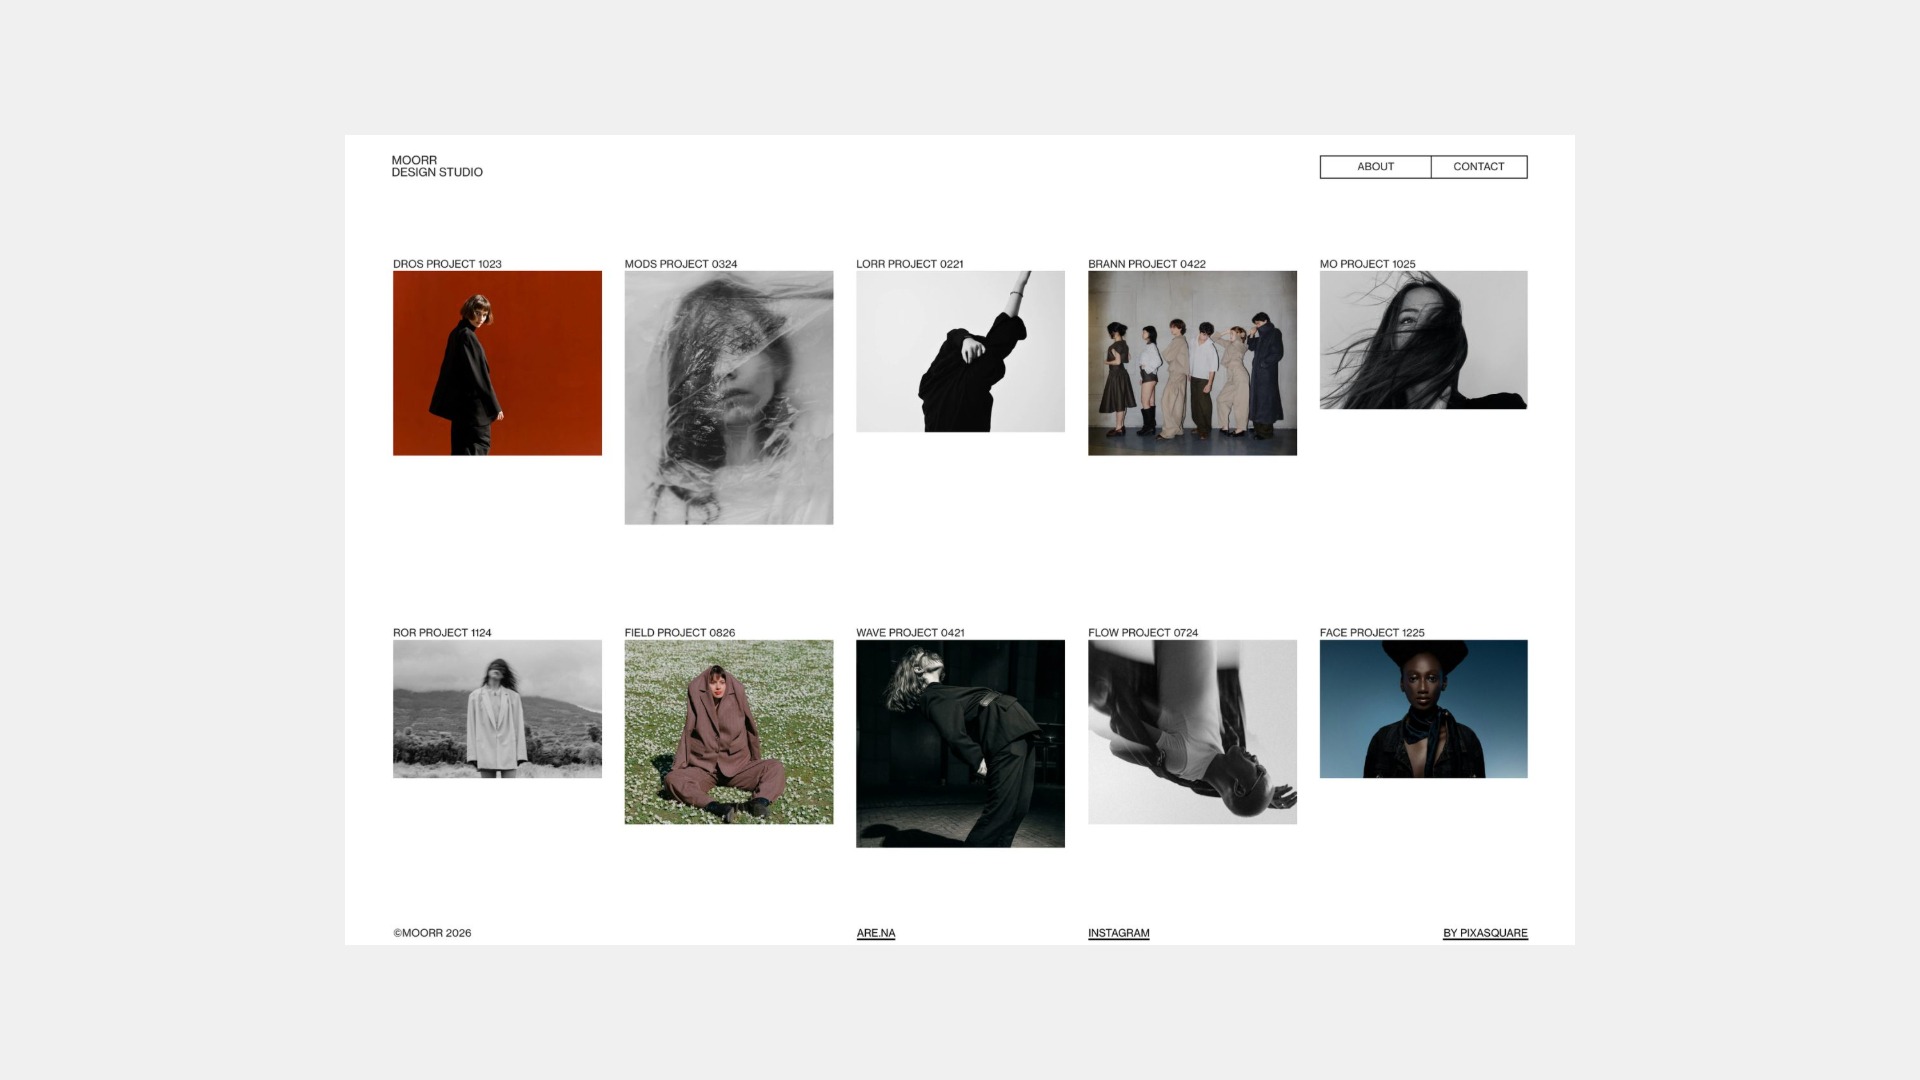Click the BRANN PROJECT 0422 title

tap(1147, 264)
